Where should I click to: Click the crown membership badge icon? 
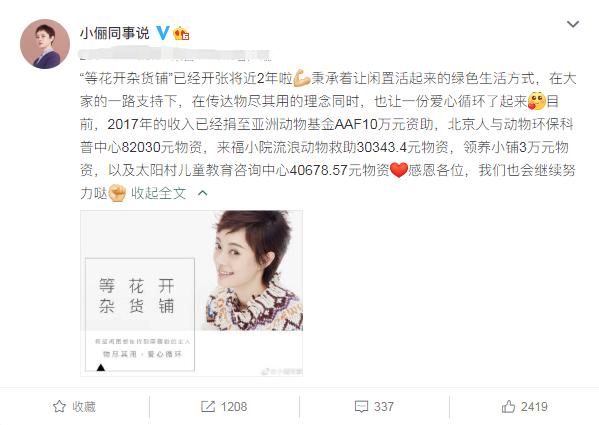tap(181, 34)
